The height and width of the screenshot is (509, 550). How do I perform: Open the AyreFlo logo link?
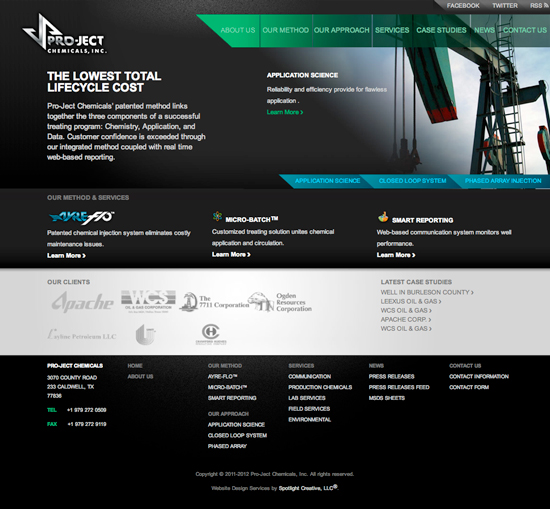click(82, 218)
